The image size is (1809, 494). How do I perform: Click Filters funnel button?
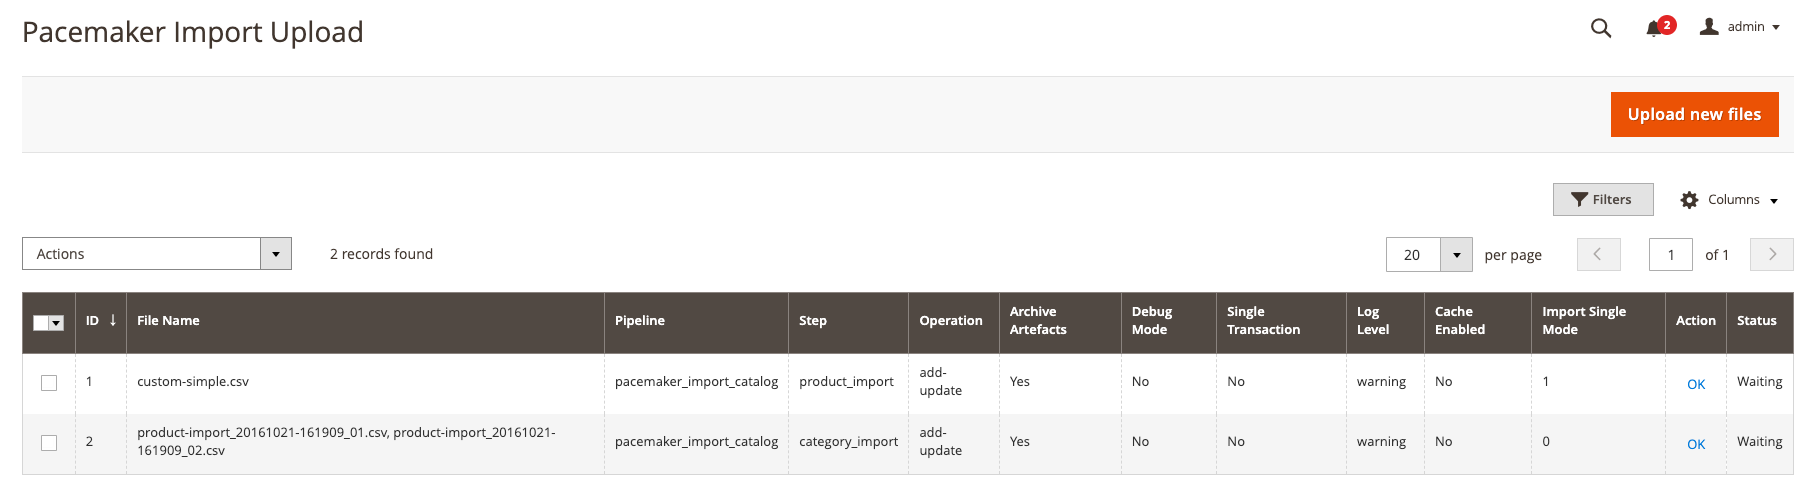pyautogui.click(x=1602, y=199)
